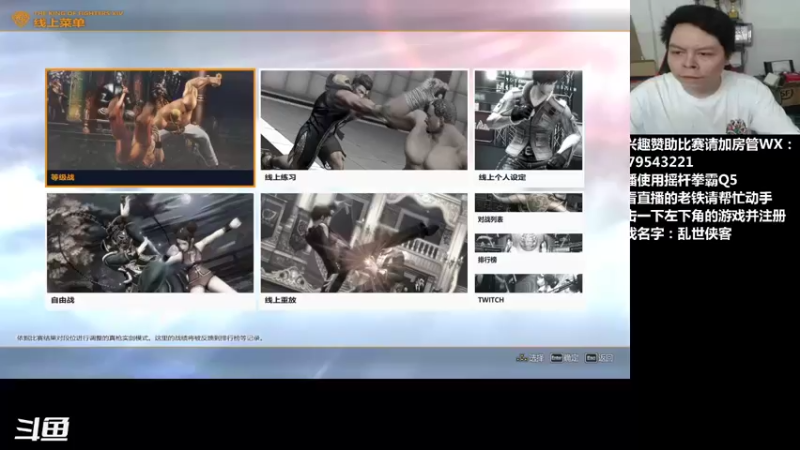This screenshot has height=450, width=800.
Task: Click the 选择 directional select icon
Action: pyautogui.click(x=521, y=358)
